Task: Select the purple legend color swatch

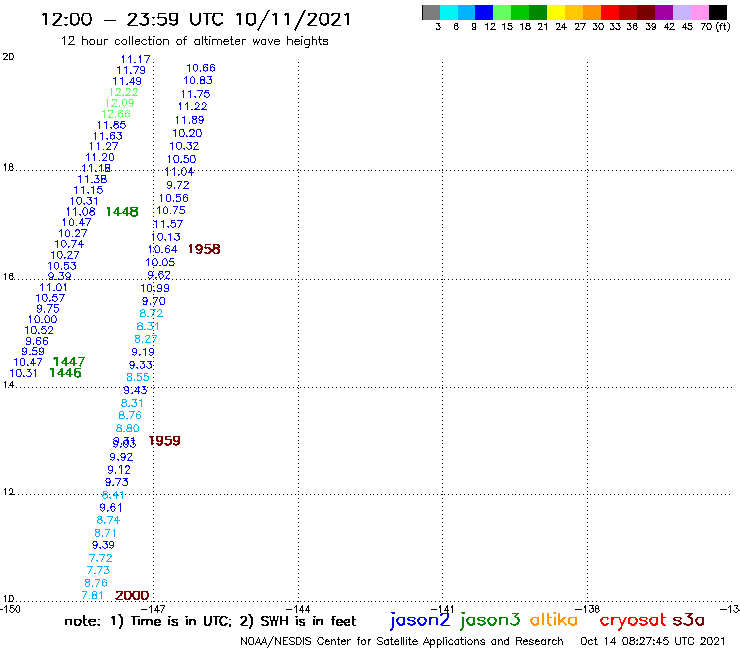Action: 664,12
